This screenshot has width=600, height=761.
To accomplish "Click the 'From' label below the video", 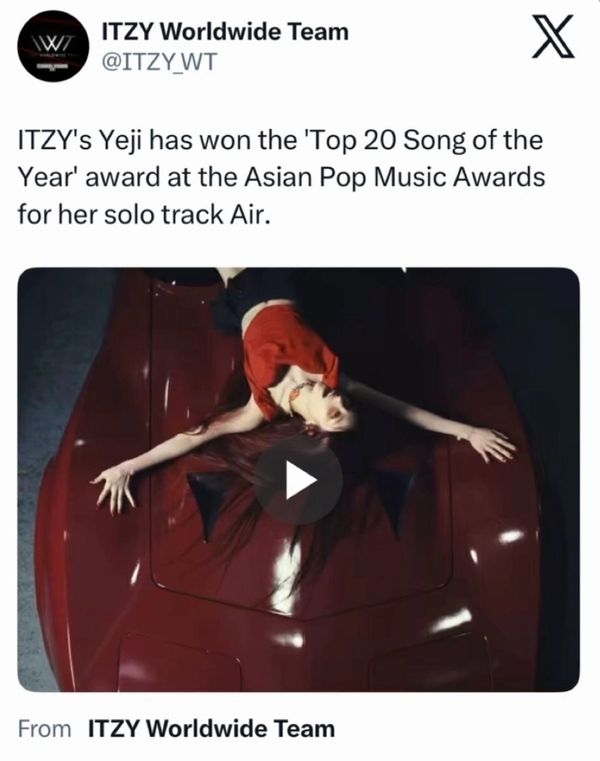I will pyautogui.click(x=45, y=729).
